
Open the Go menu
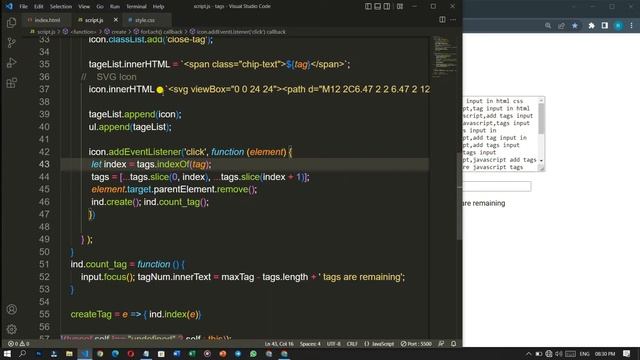[100, 7]
